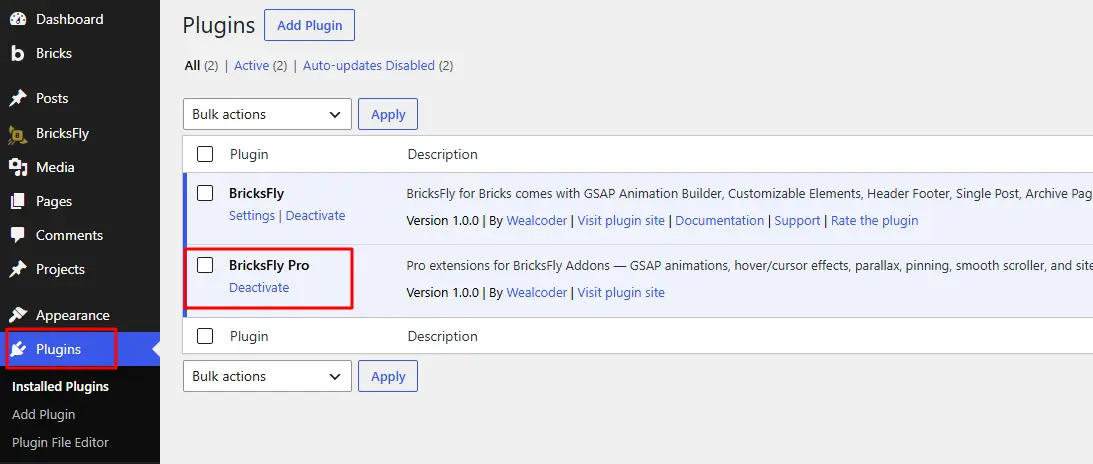Screen dimensions: 1093x464
Task: Click the BricksFly bee icon in sidebar
Action: [x=18, y=134]
